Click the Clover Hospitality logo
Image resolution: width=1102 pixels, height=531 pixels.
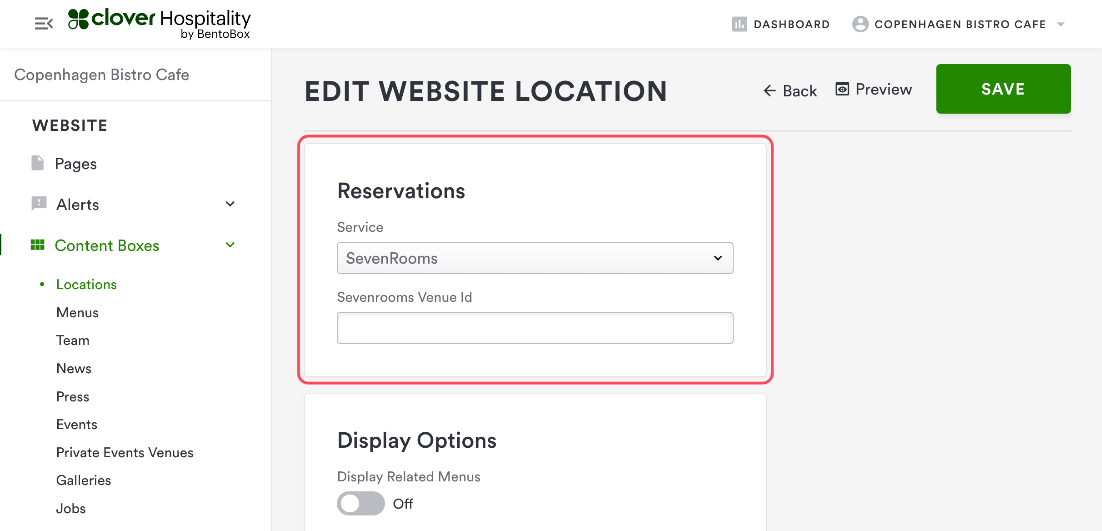click(x=160, y=24)
